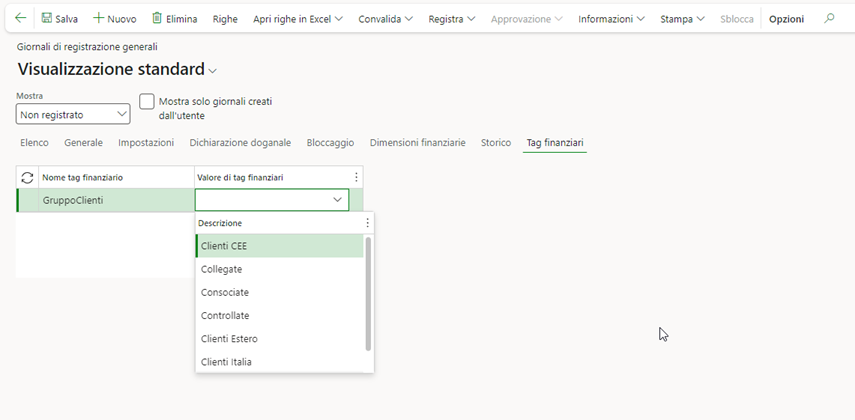Select Controllate from the list
Screen dimensions: 855x420
pos(279,315)
